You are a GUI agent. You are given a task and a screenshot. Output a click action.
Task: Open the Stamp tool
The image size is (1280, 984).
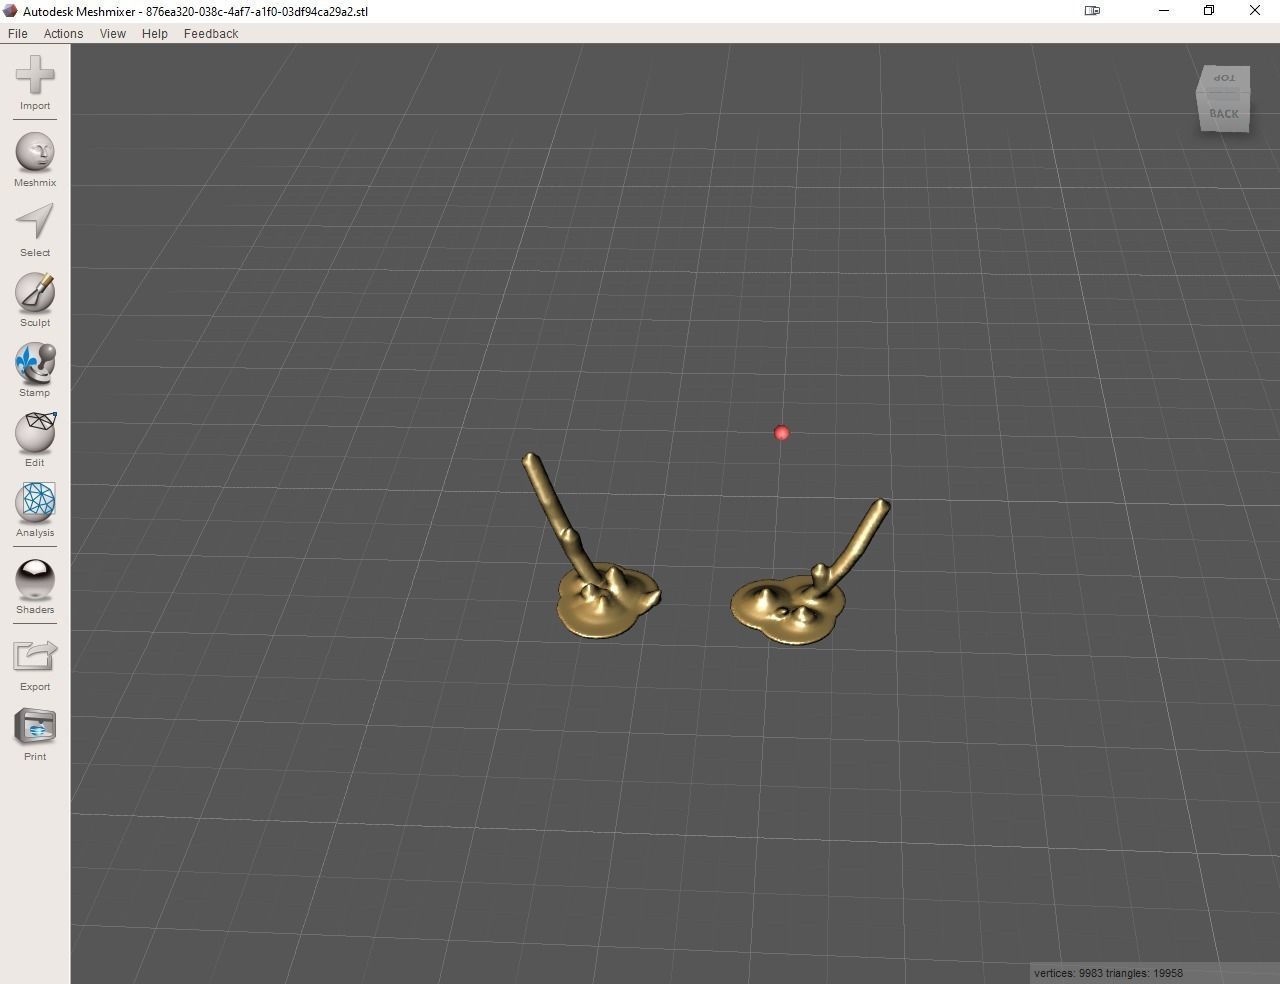point(35,370)
